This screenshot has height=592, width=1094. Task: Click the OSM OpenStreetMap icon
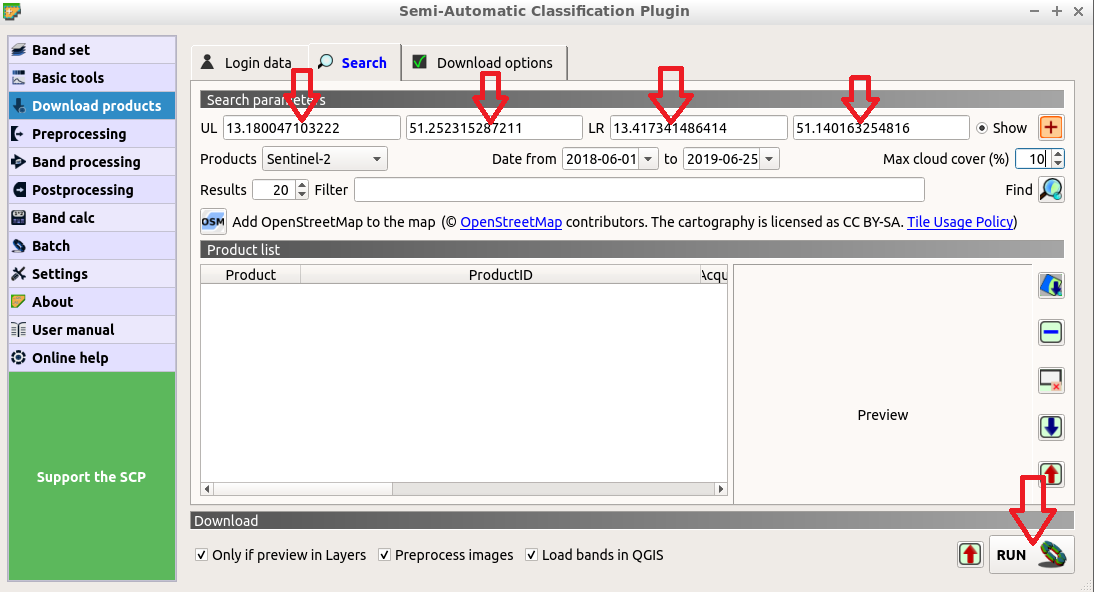[x=213, y=222]
